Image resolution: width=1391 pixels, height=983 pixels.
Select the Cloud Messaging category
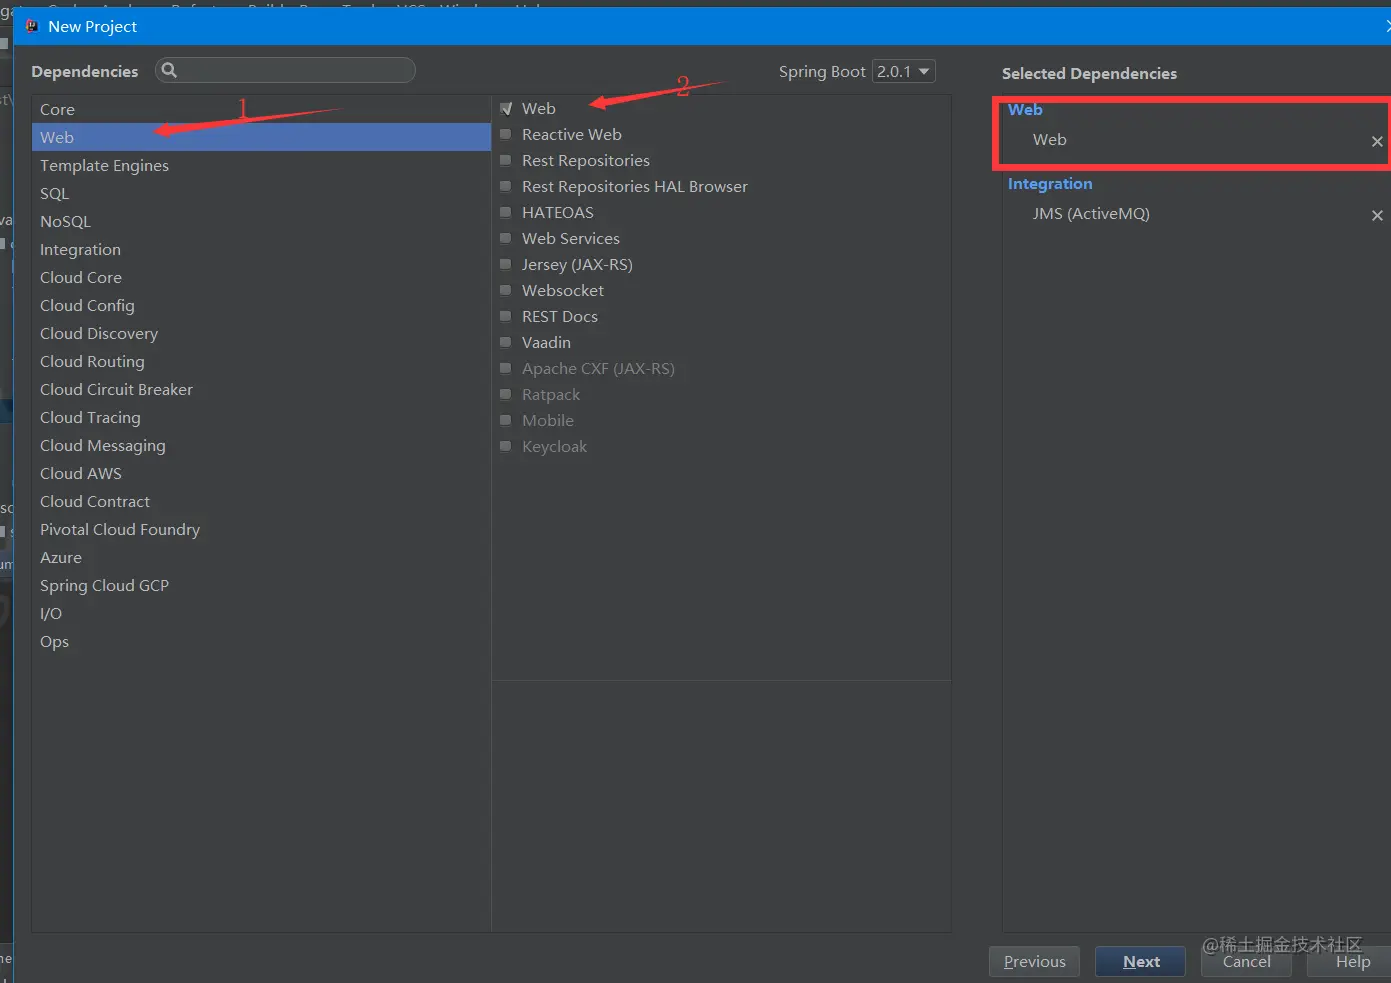pyautogui.click(x=261, y=445)
